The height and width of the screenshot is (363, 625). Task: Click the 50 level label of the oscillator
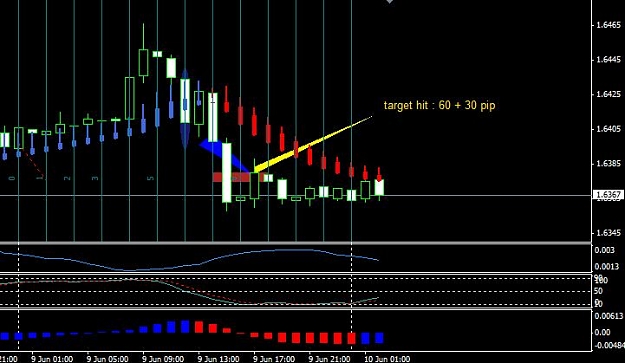[599, 291]
